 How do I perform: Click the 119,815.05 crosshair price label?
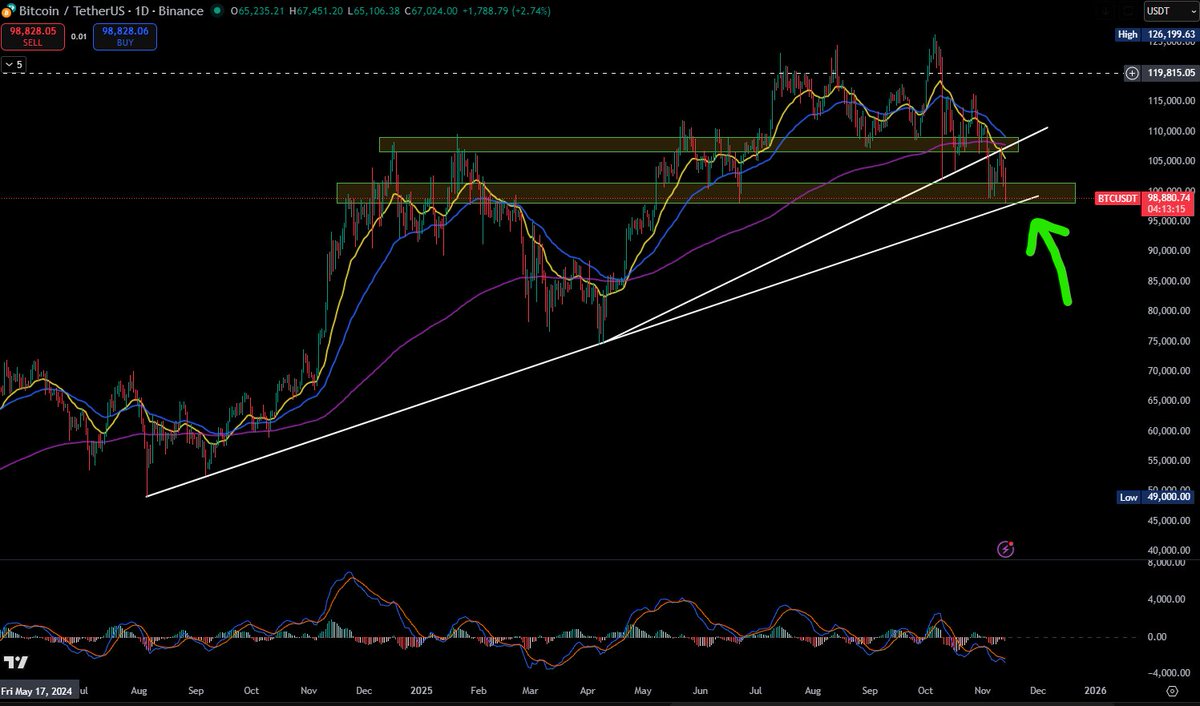click(1170, 73)
